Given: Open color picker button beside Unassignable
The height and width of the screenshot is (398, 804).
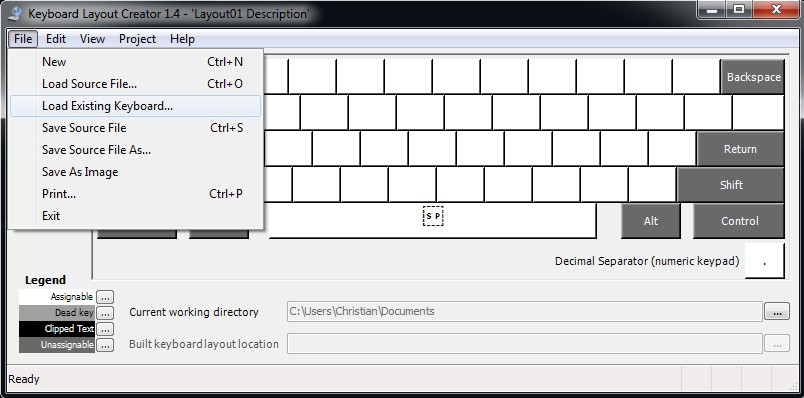Looking at the screenshot, I should [x=105, y=345].
